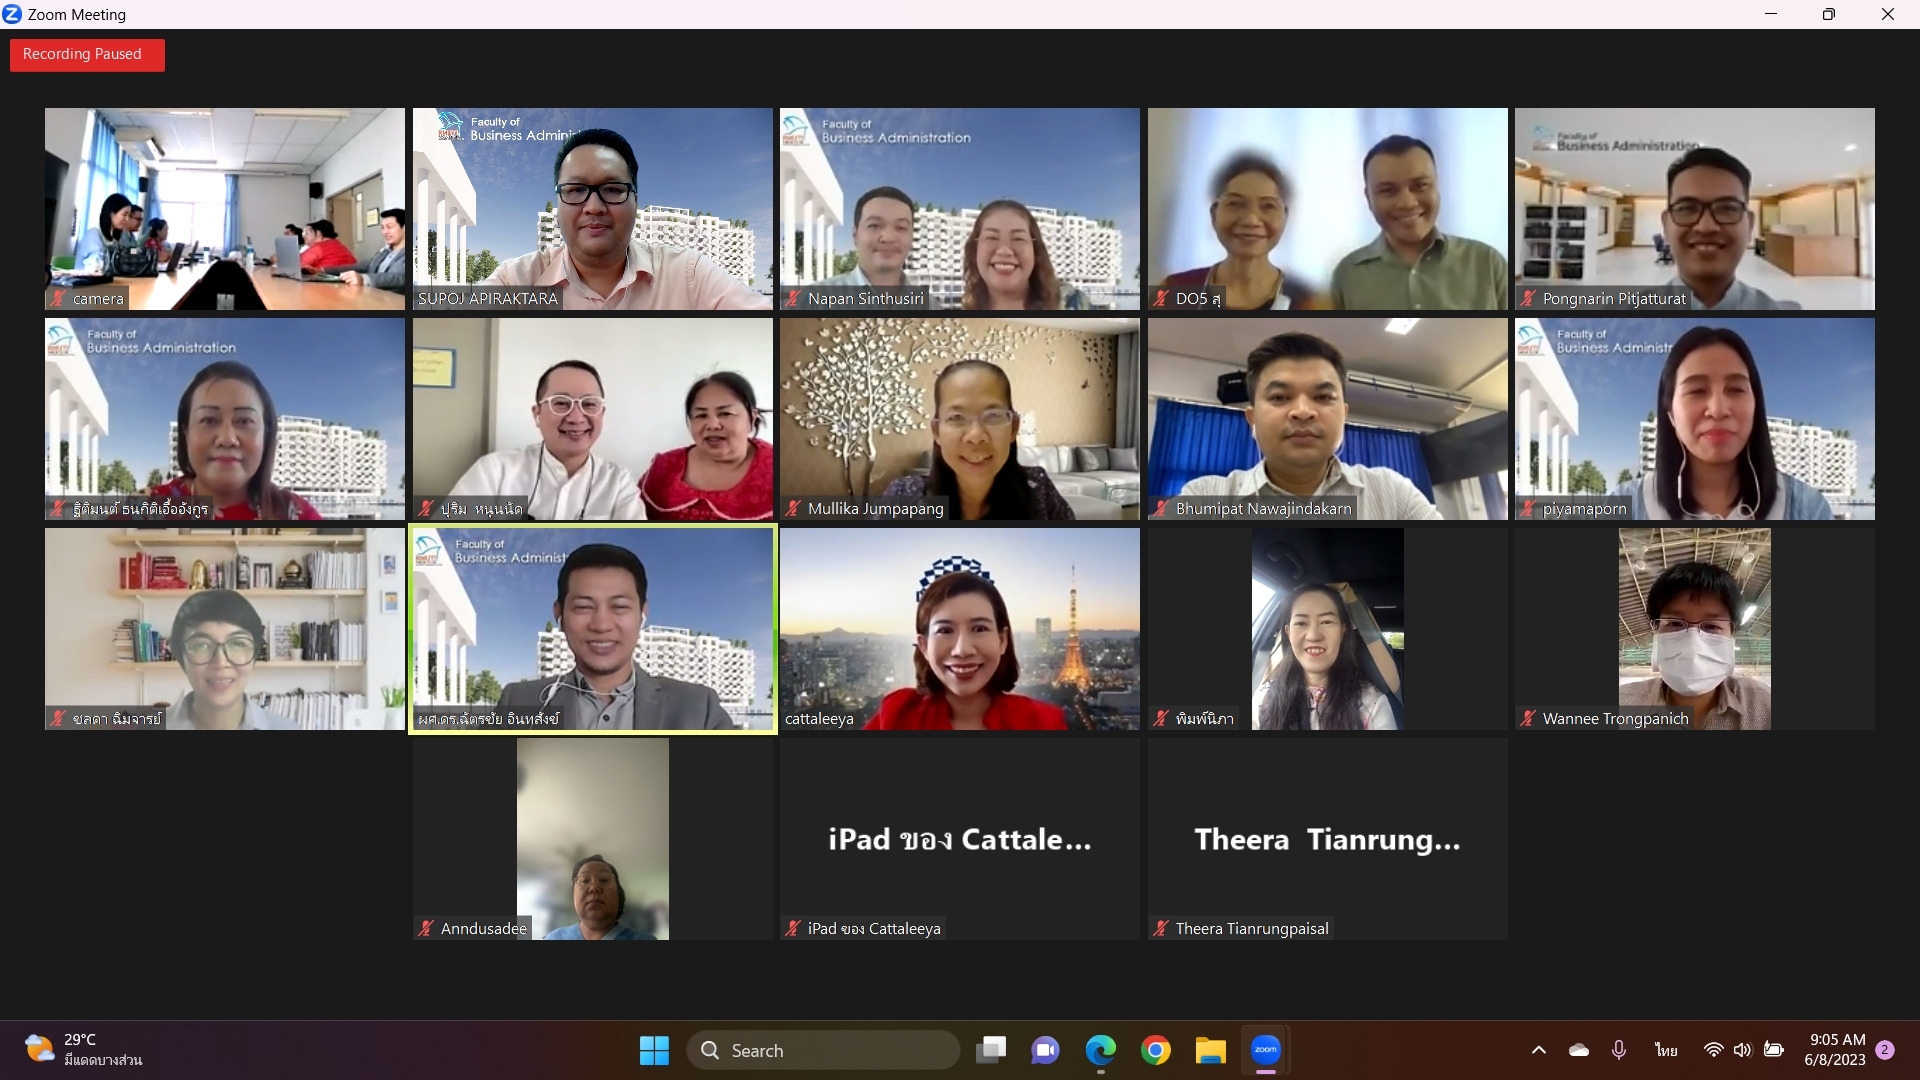The width and height of the screenshot is (1920, 1080).
Task: Click the muted mic icon beside Wannee Trongpanich
Action: point(1528,718)
